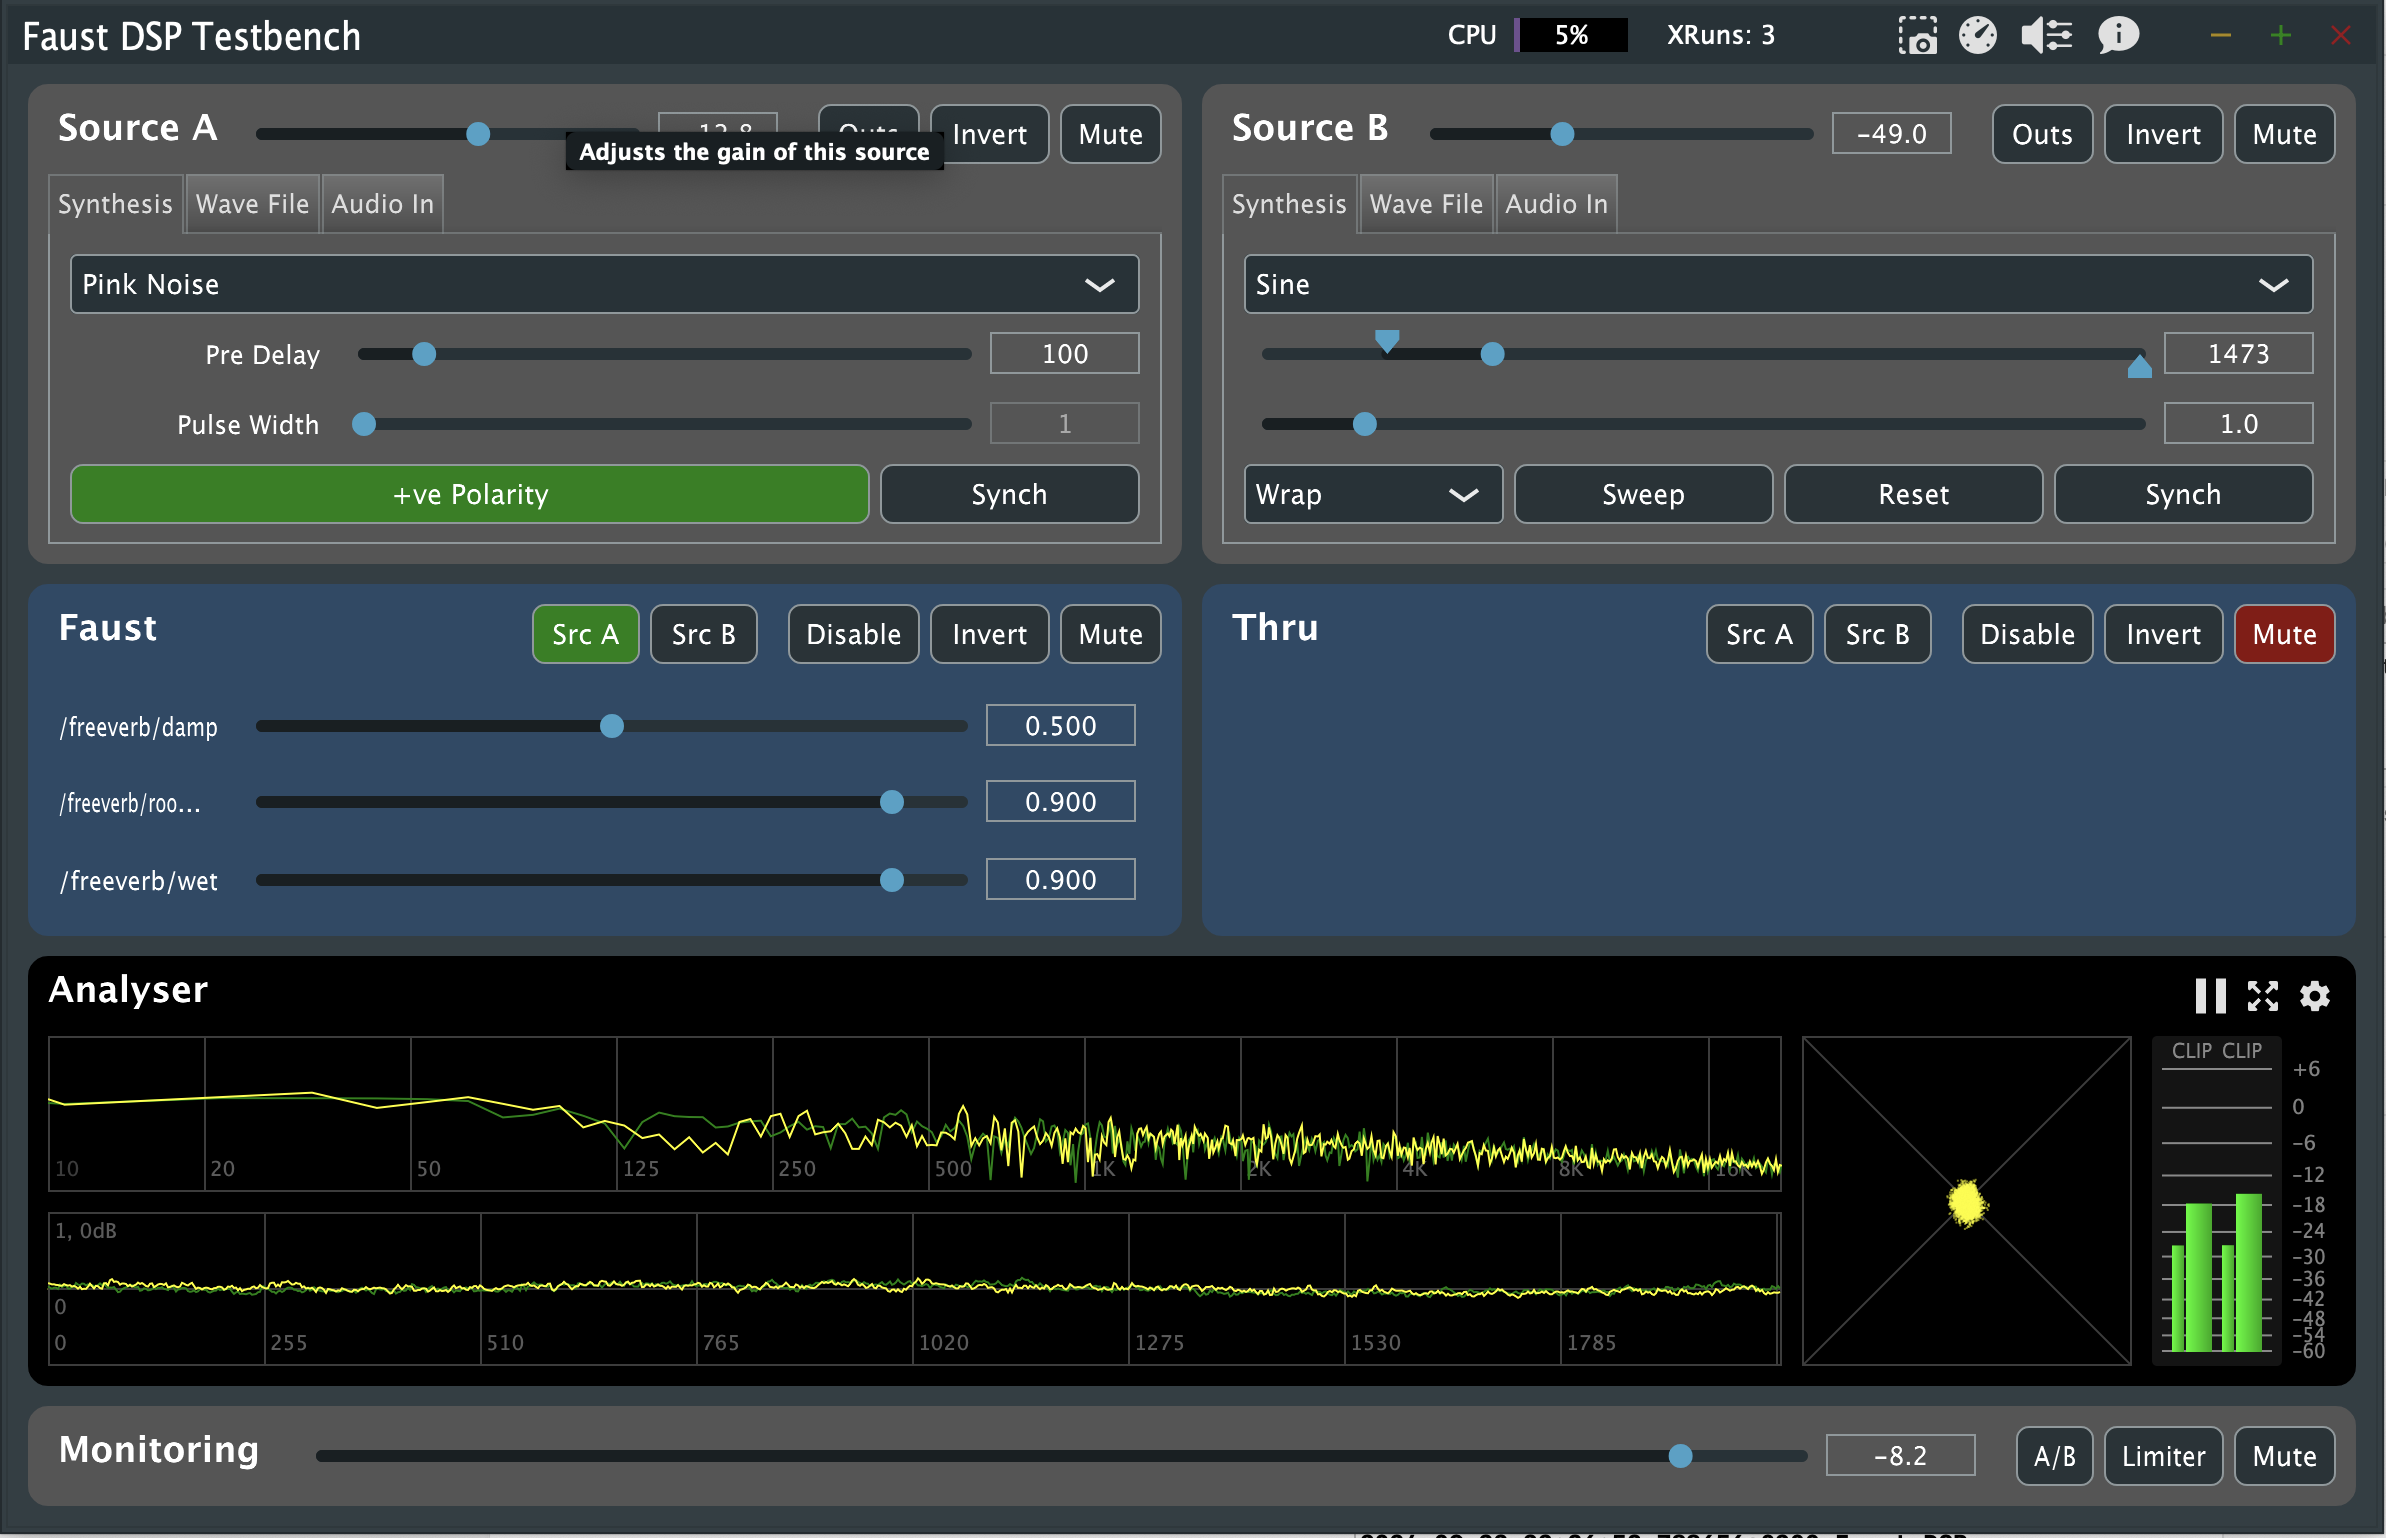This screenshot has width=2386, height=1538.
Task: Select Audio In tab in Source B
Action: [x=1556, y=204]
